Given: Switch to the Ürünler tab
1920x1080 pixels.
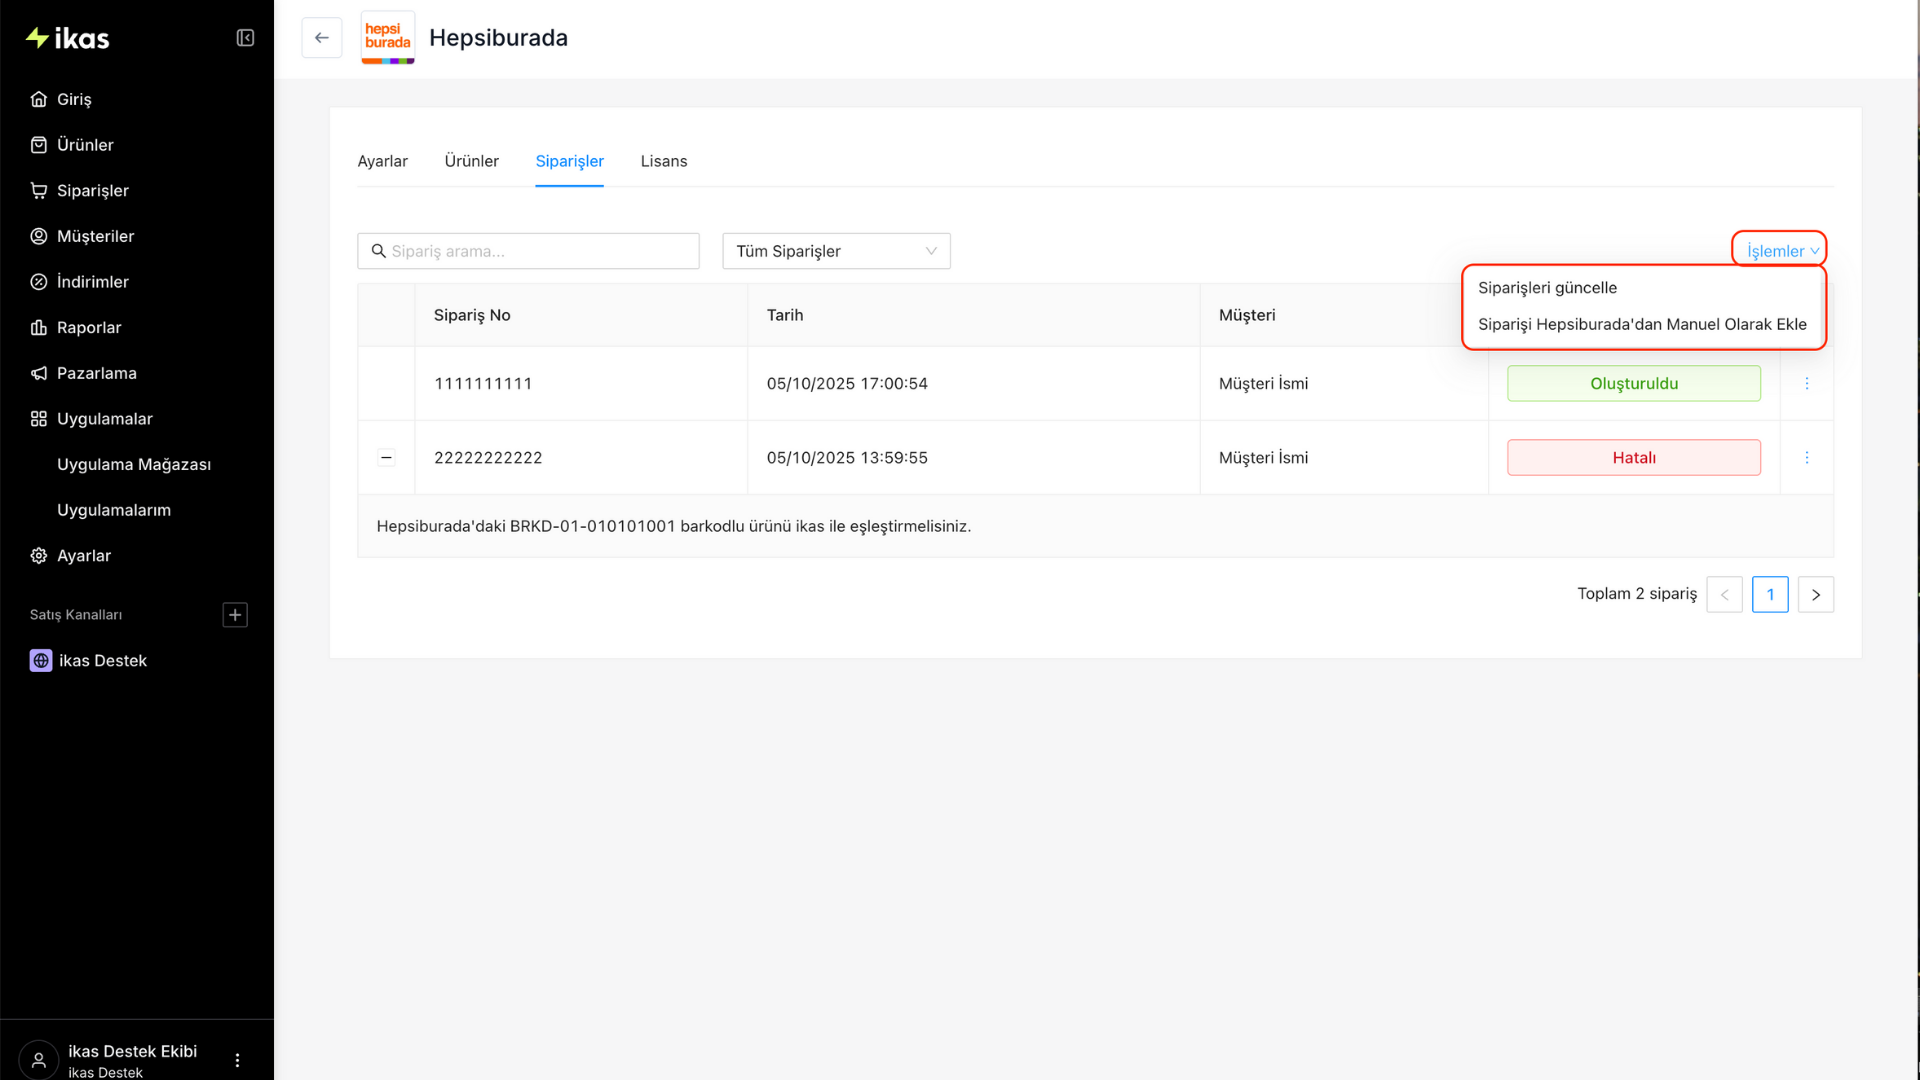Looking at the screenshot, I should [472, 161].
